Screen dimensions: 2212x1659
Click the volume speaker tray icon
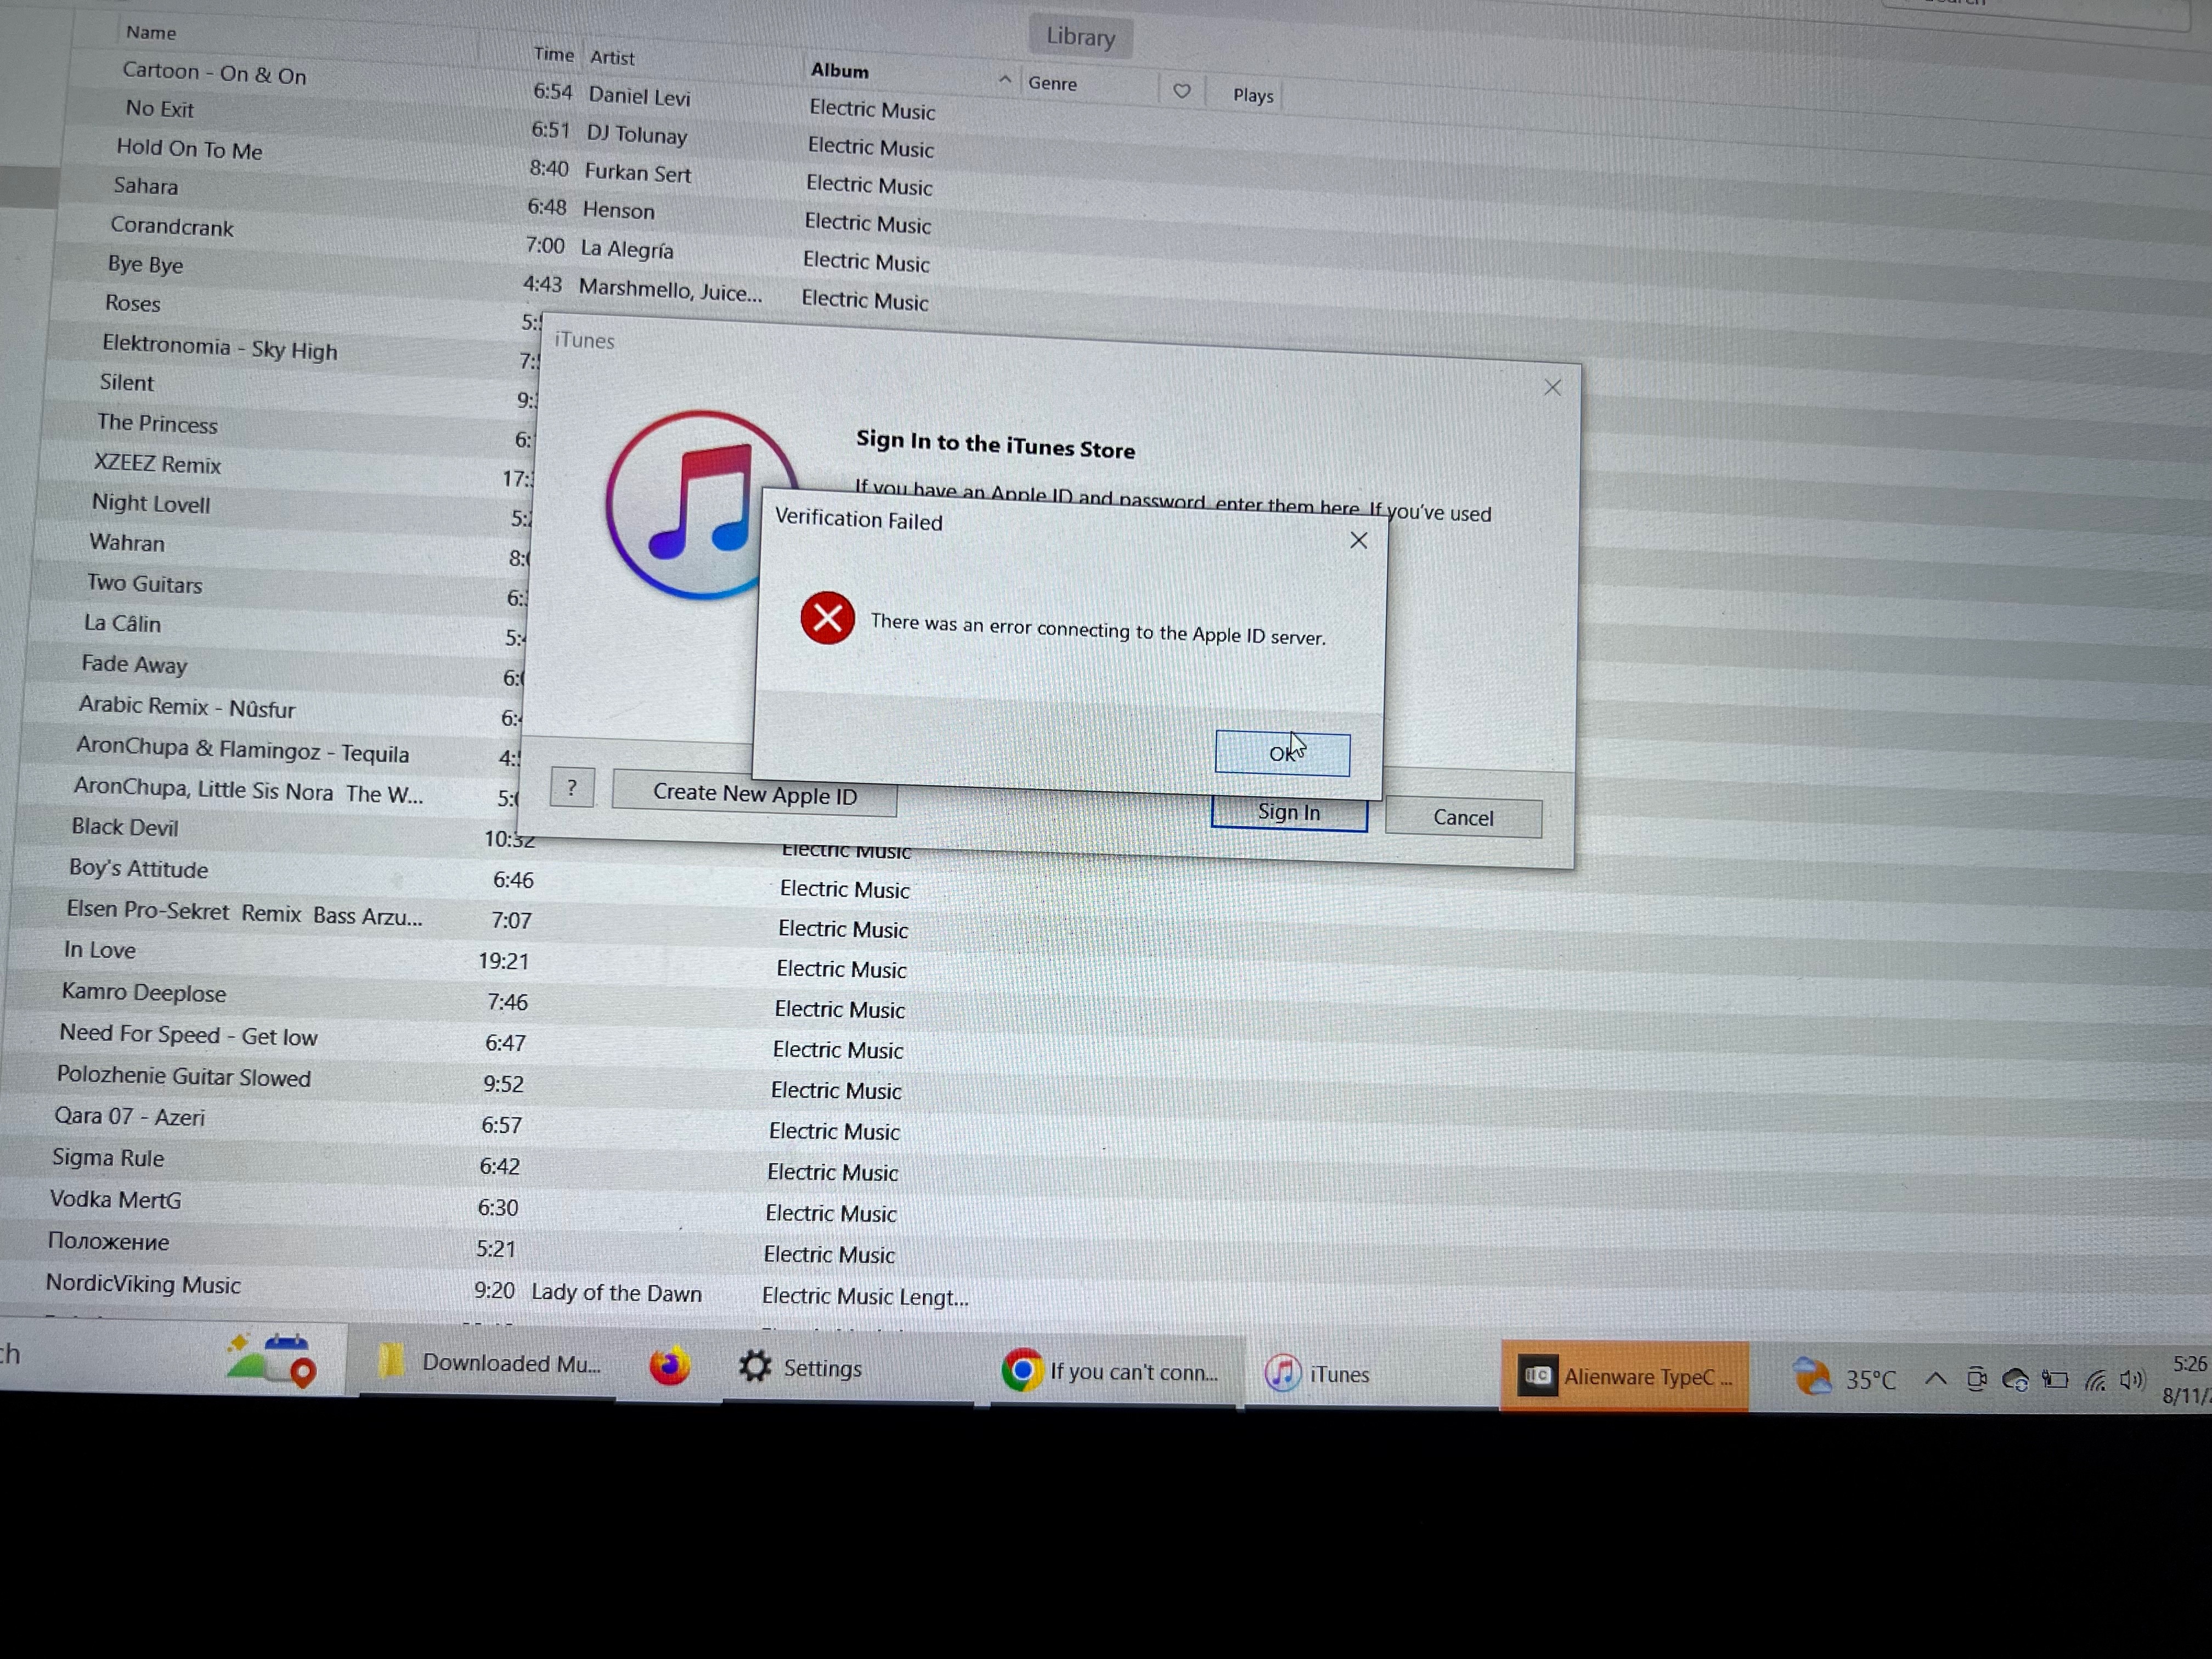[x=2131, y=1380]
